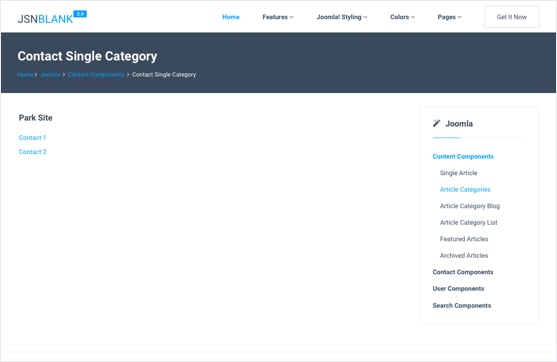The image size is (557, 362).
Task: Select User Components in sidebar menu
Action: point(458,288)
